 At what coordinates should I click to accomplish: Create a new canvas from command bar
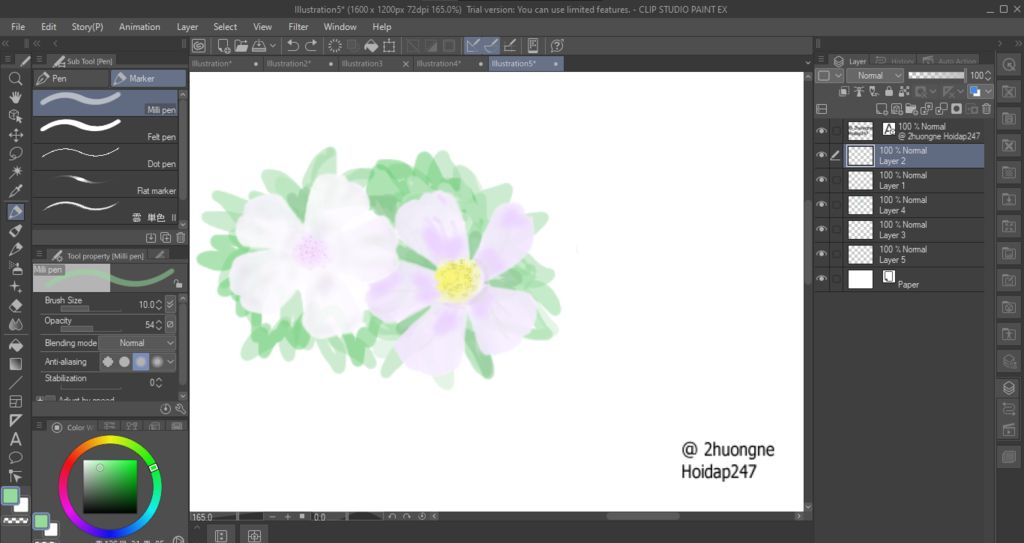point(223,46)
